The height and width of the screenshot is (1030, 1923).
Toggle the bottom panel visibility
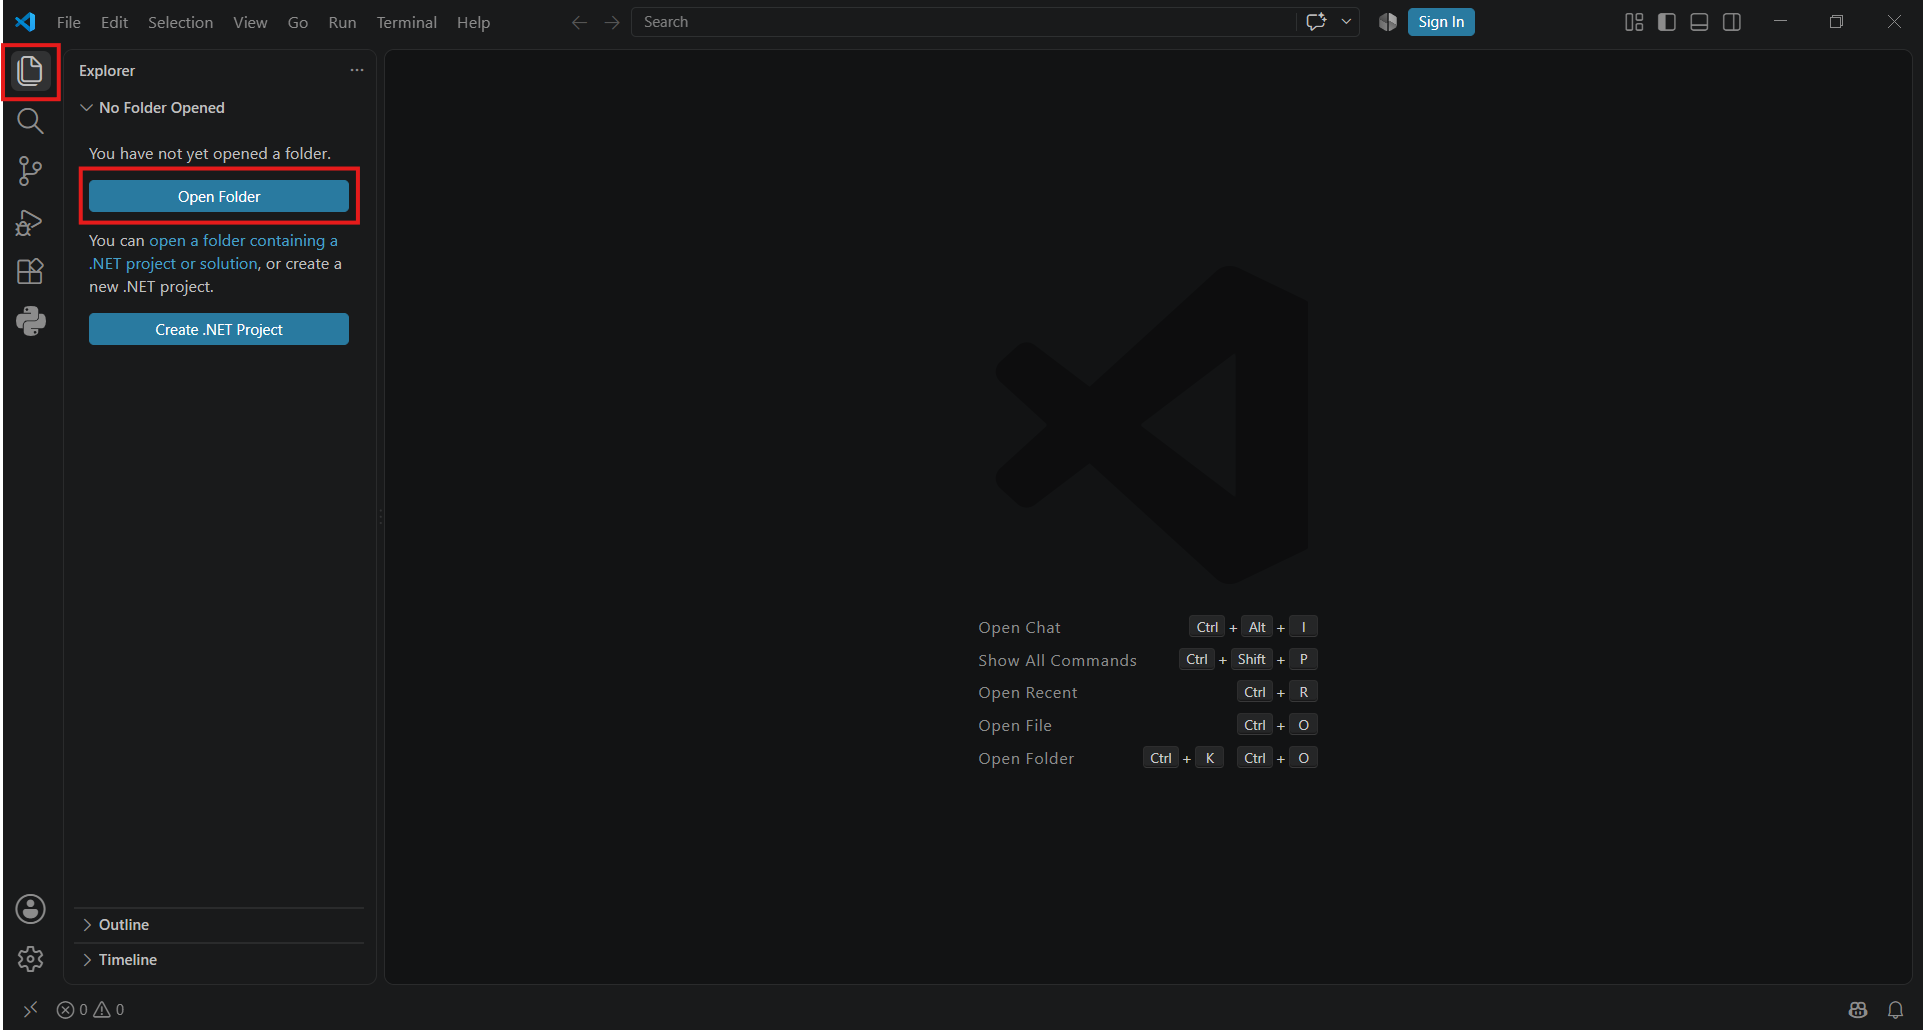(x=1699, y=22)
